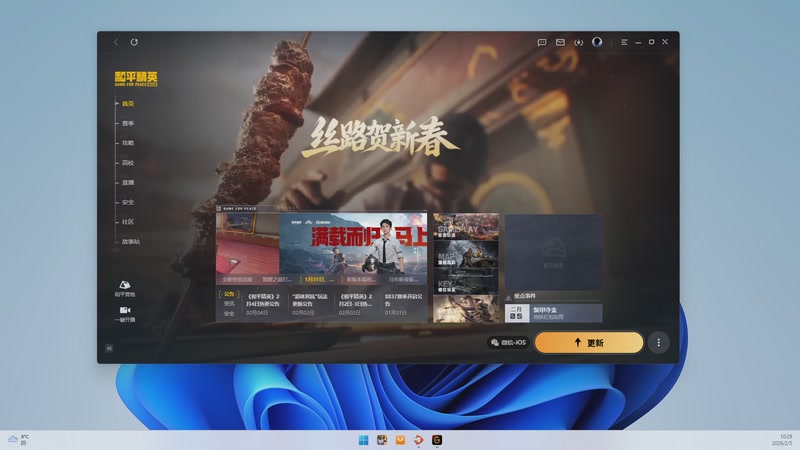Click the large placeholder helmet card
This screenshot has height=450, width=800.
click(554, 253)
